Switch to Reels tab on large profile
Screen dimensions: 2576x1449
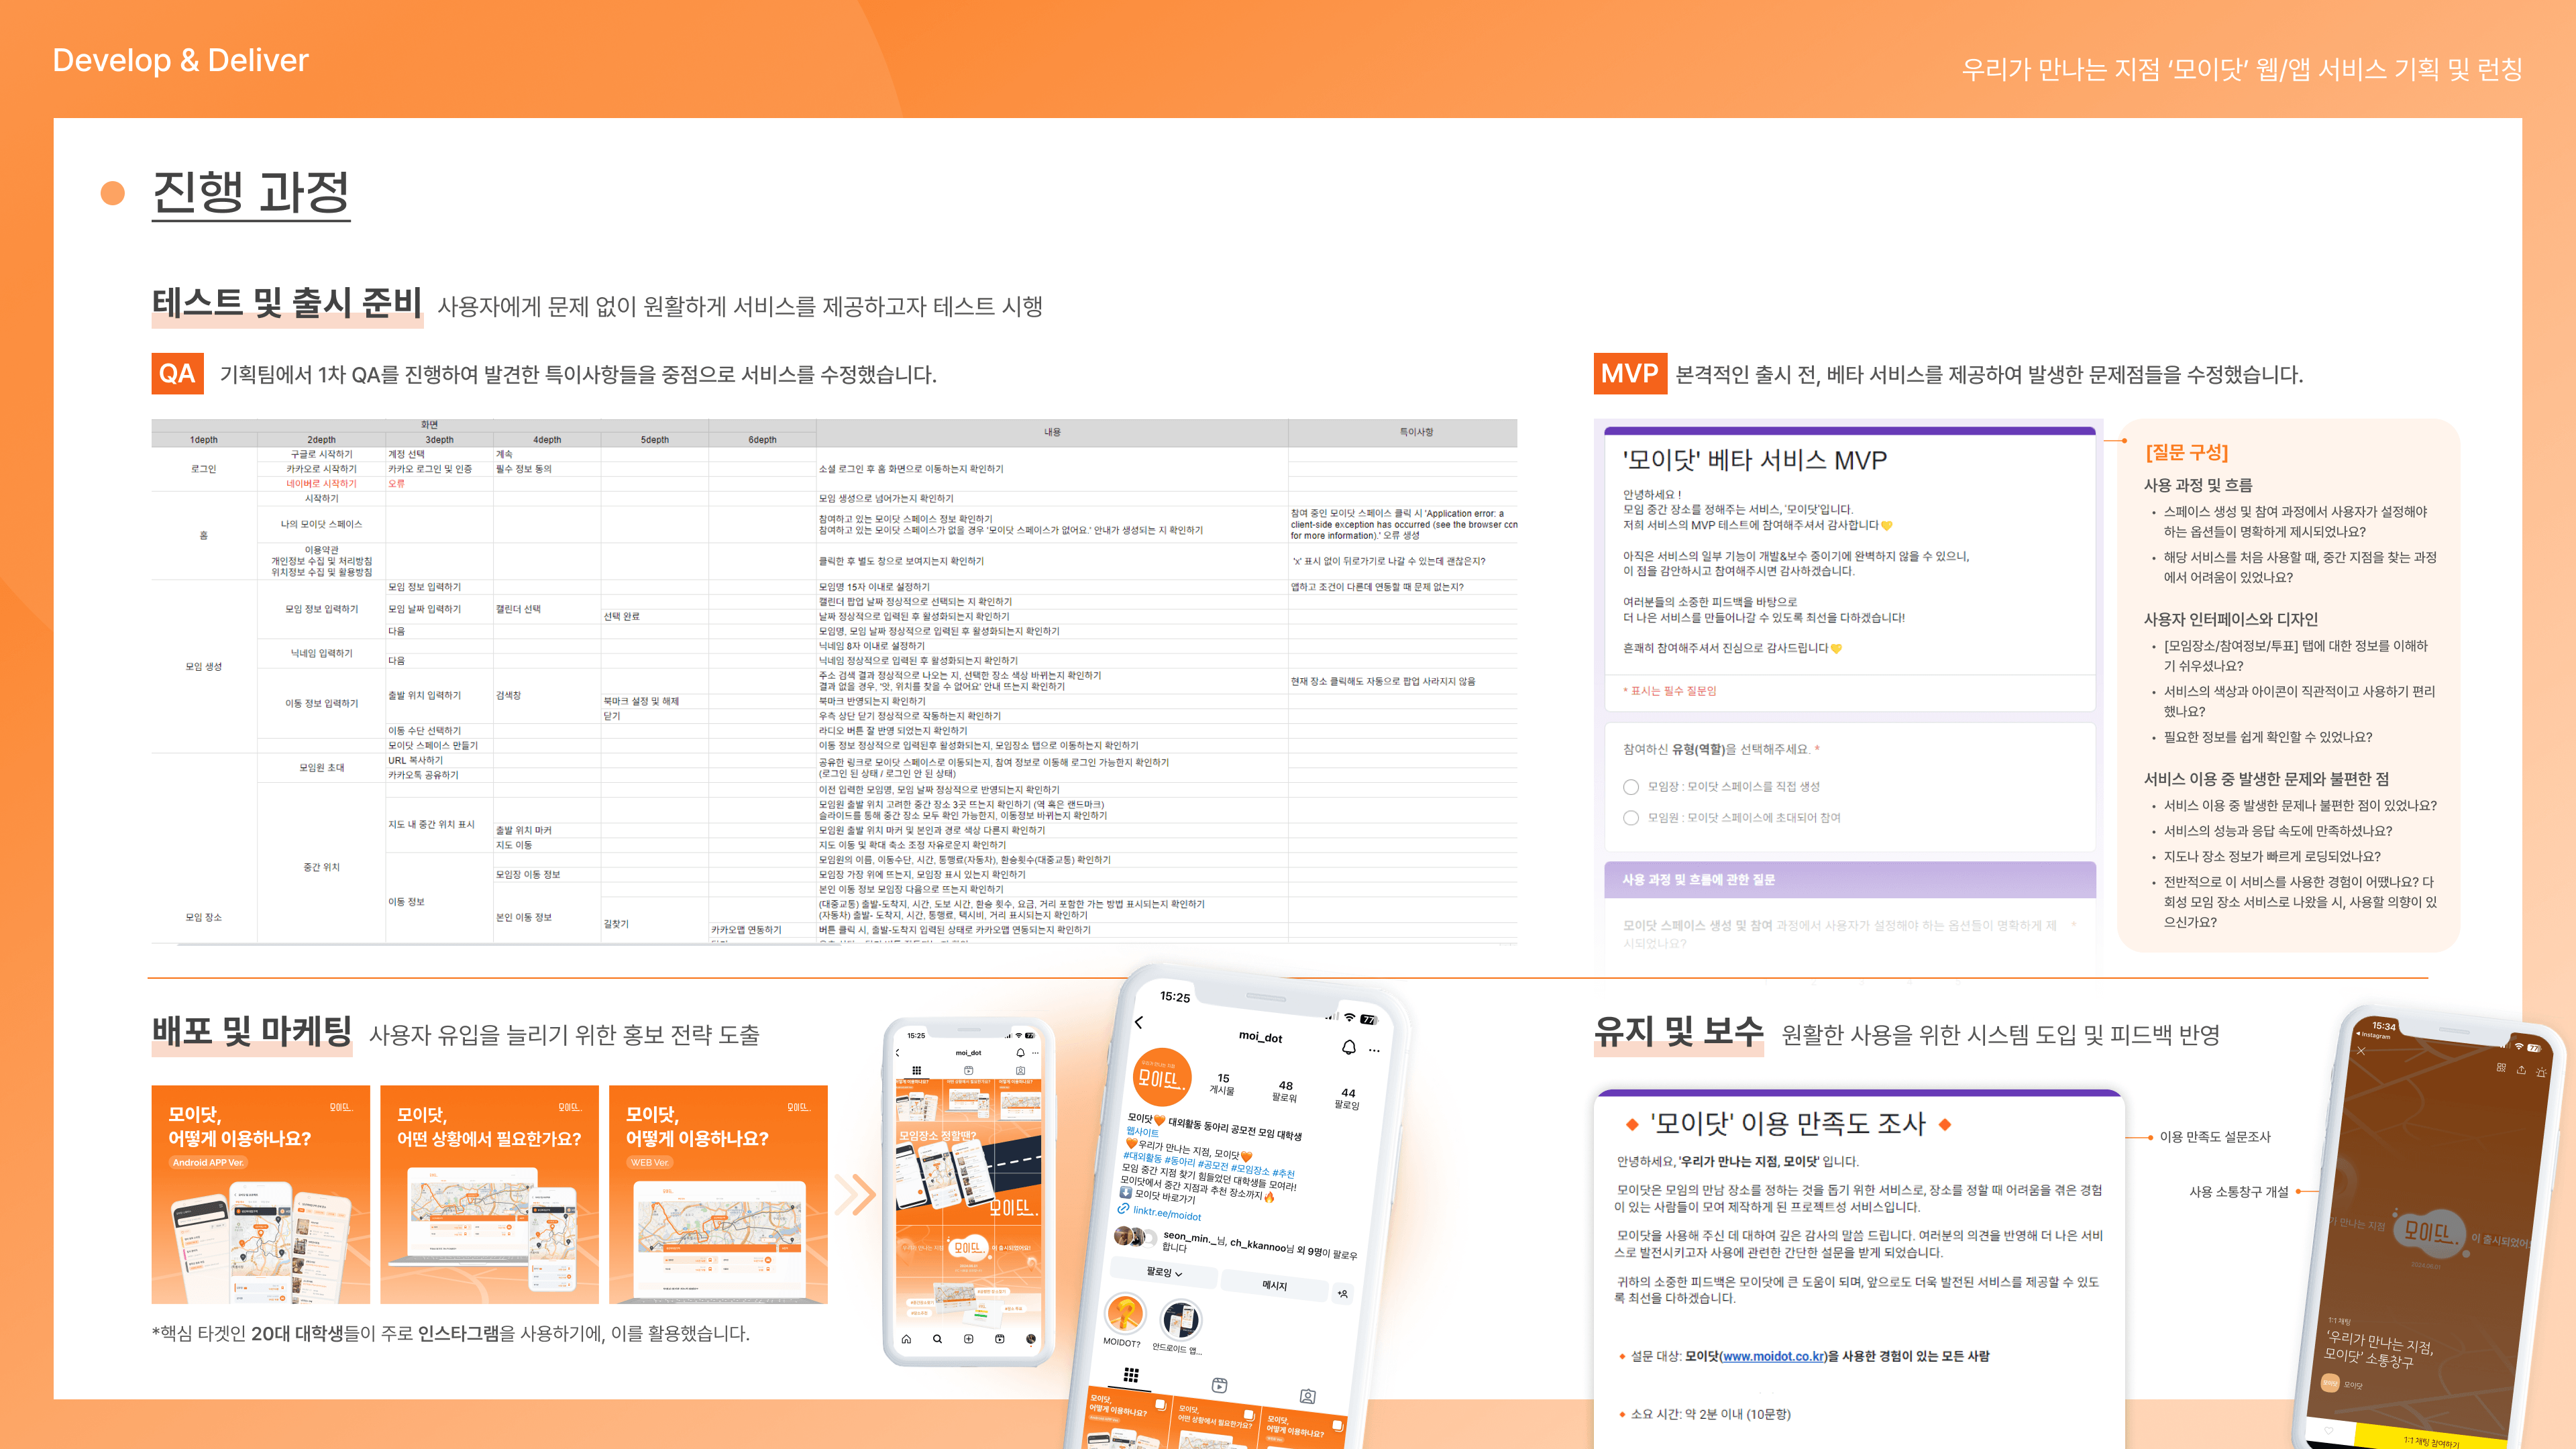pyautogui.click(x=1219, y=1385)
